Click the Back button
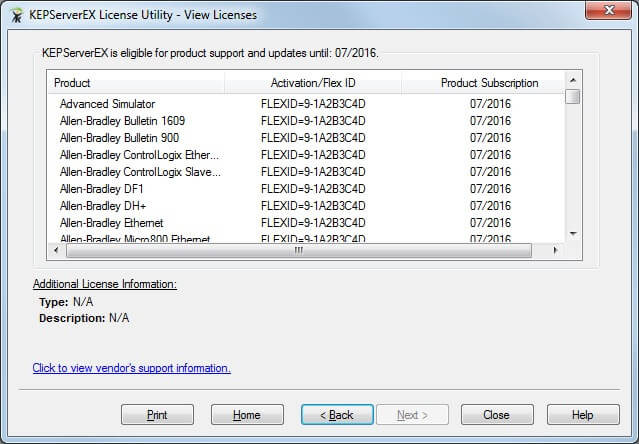This screenshot has width=639, height=444. [x=337, y=415]
